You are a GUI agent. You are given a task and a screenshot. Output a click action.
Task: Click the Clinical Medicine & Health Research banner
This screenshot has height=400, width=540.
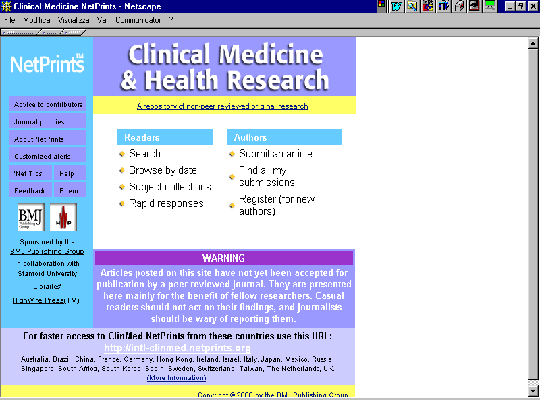click(225, 66)
